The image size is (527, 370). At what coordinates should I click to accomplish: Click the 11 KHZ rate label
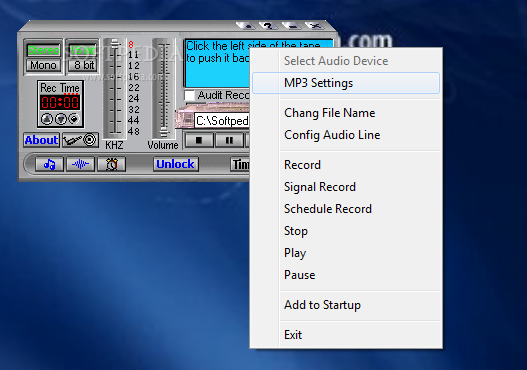(133, 54)
